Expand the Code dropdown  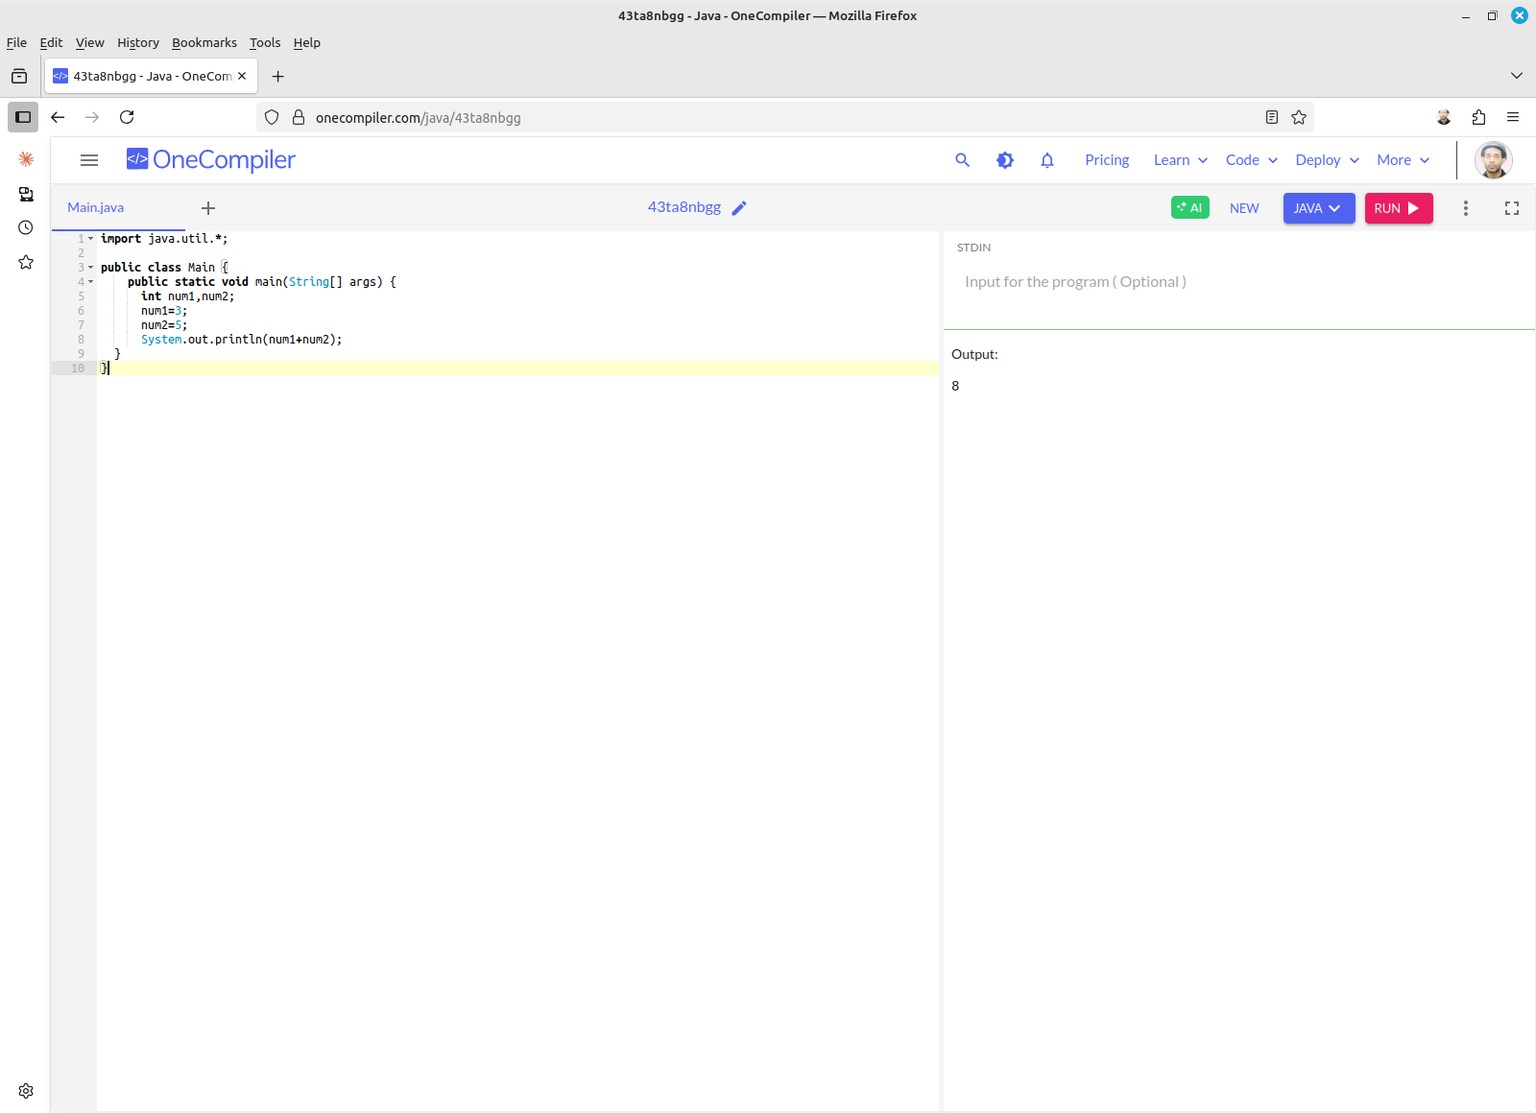click(x=1251, y=160)
